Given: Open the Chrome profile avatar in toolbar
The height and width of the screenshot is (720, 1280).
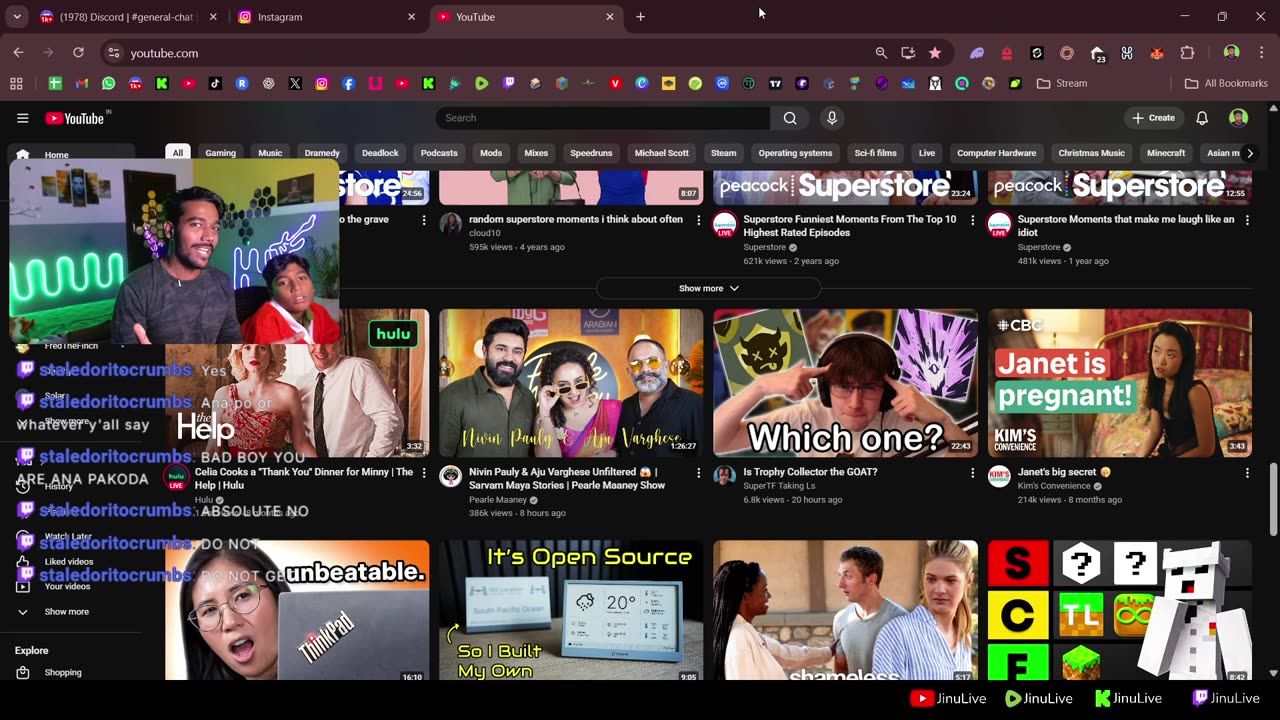Looking at the screenshot, I should pos(1232,53).
